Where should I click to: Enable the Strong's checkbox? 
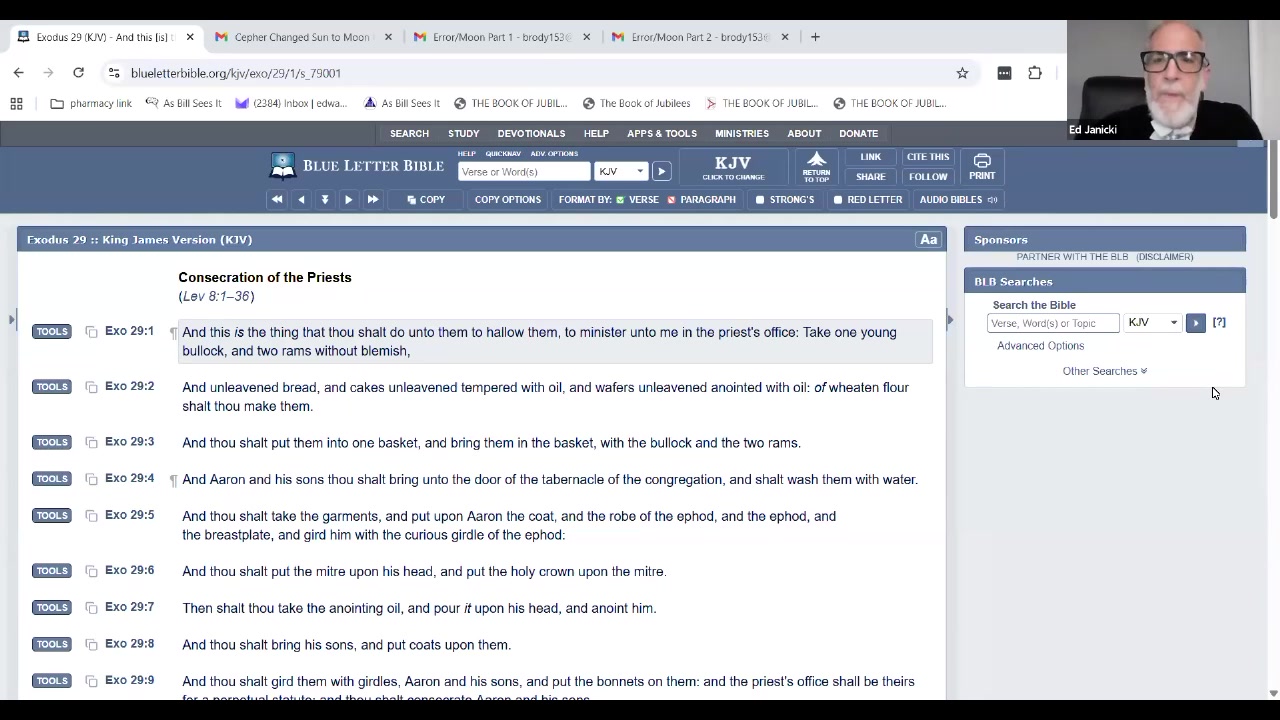pos(761,200)
